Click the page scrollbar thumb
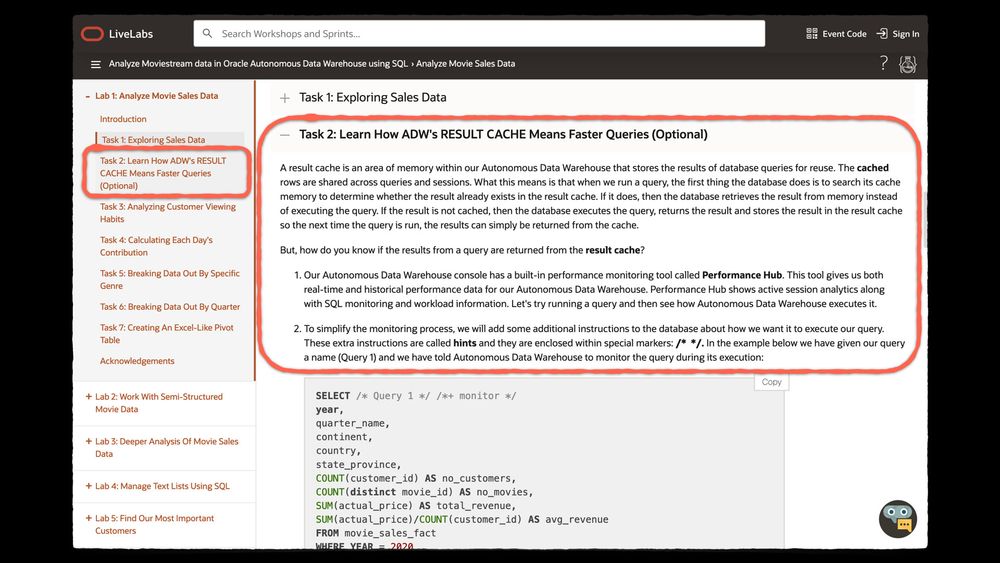The height and width of the screenshot is (563, 1000). click(923, 219)
